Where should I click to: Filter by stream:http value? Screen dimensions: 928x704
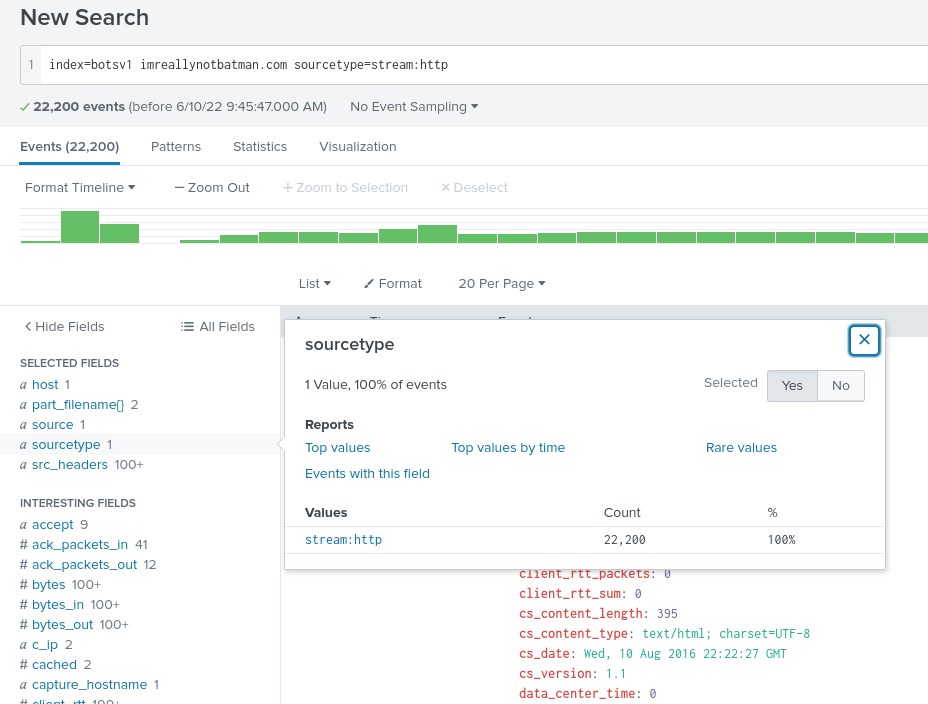343,540
